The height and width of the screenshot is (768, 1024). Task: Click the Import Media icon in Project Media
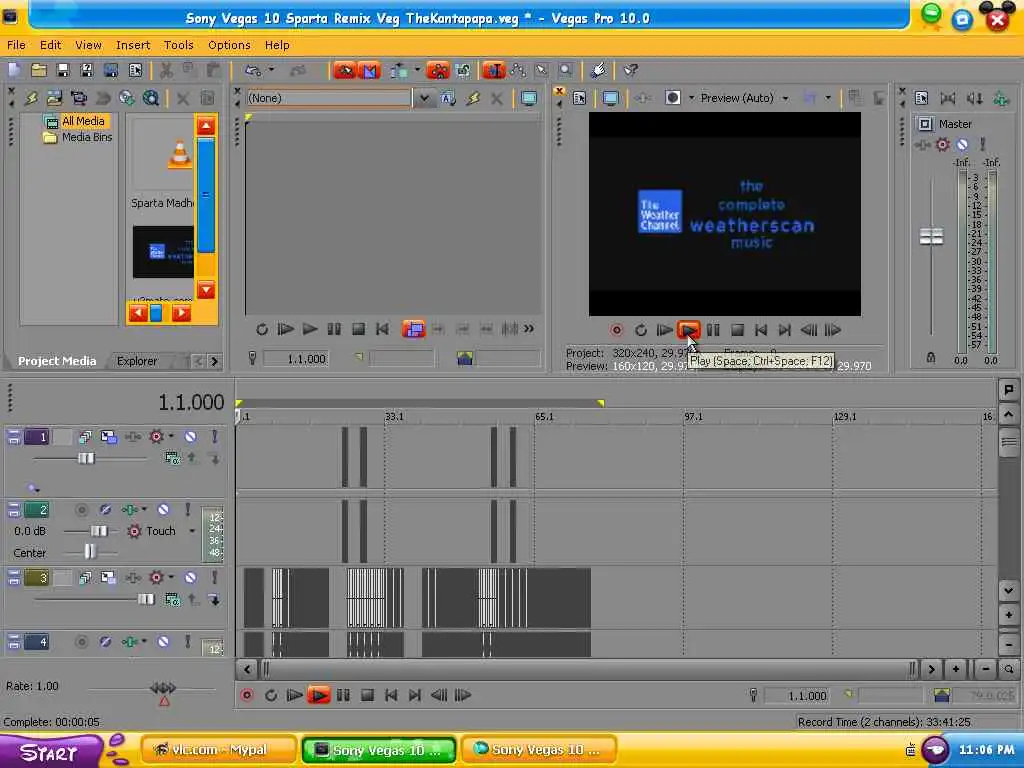(54, 98)
